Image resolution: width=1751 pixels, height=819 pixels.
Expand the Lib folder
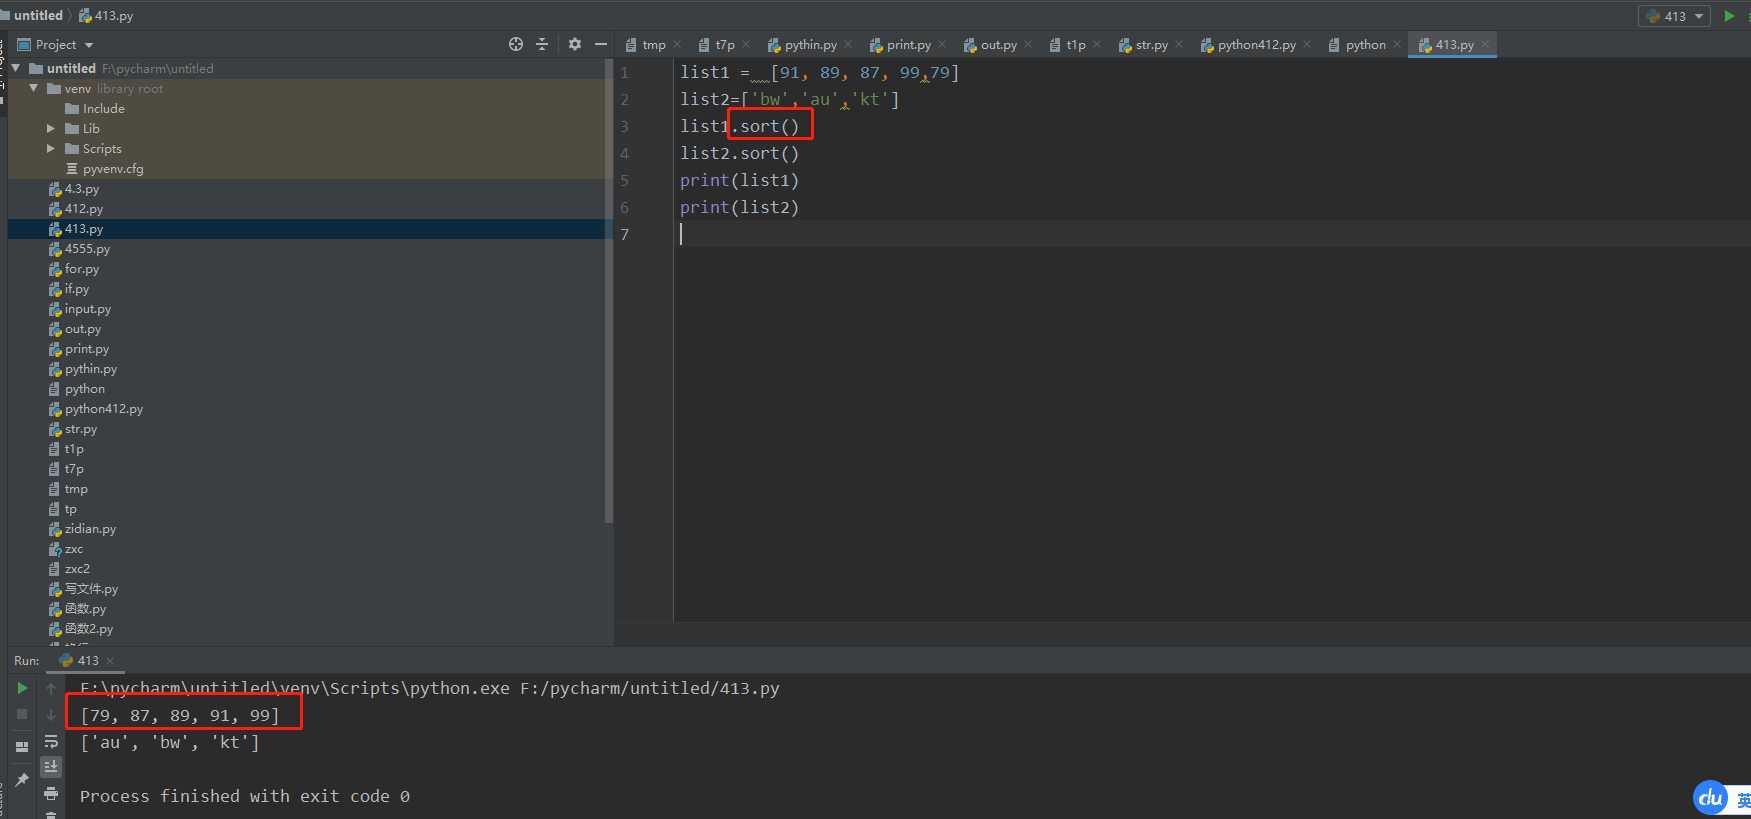tap(51, 128)
